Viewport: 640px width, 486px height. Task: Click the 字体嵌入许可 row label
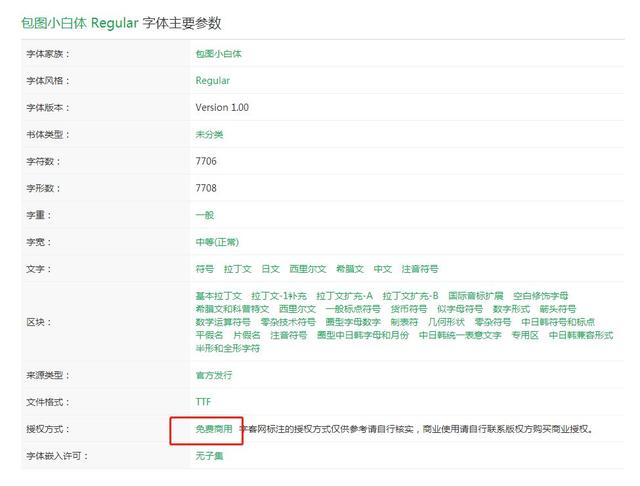click(57, 456)
